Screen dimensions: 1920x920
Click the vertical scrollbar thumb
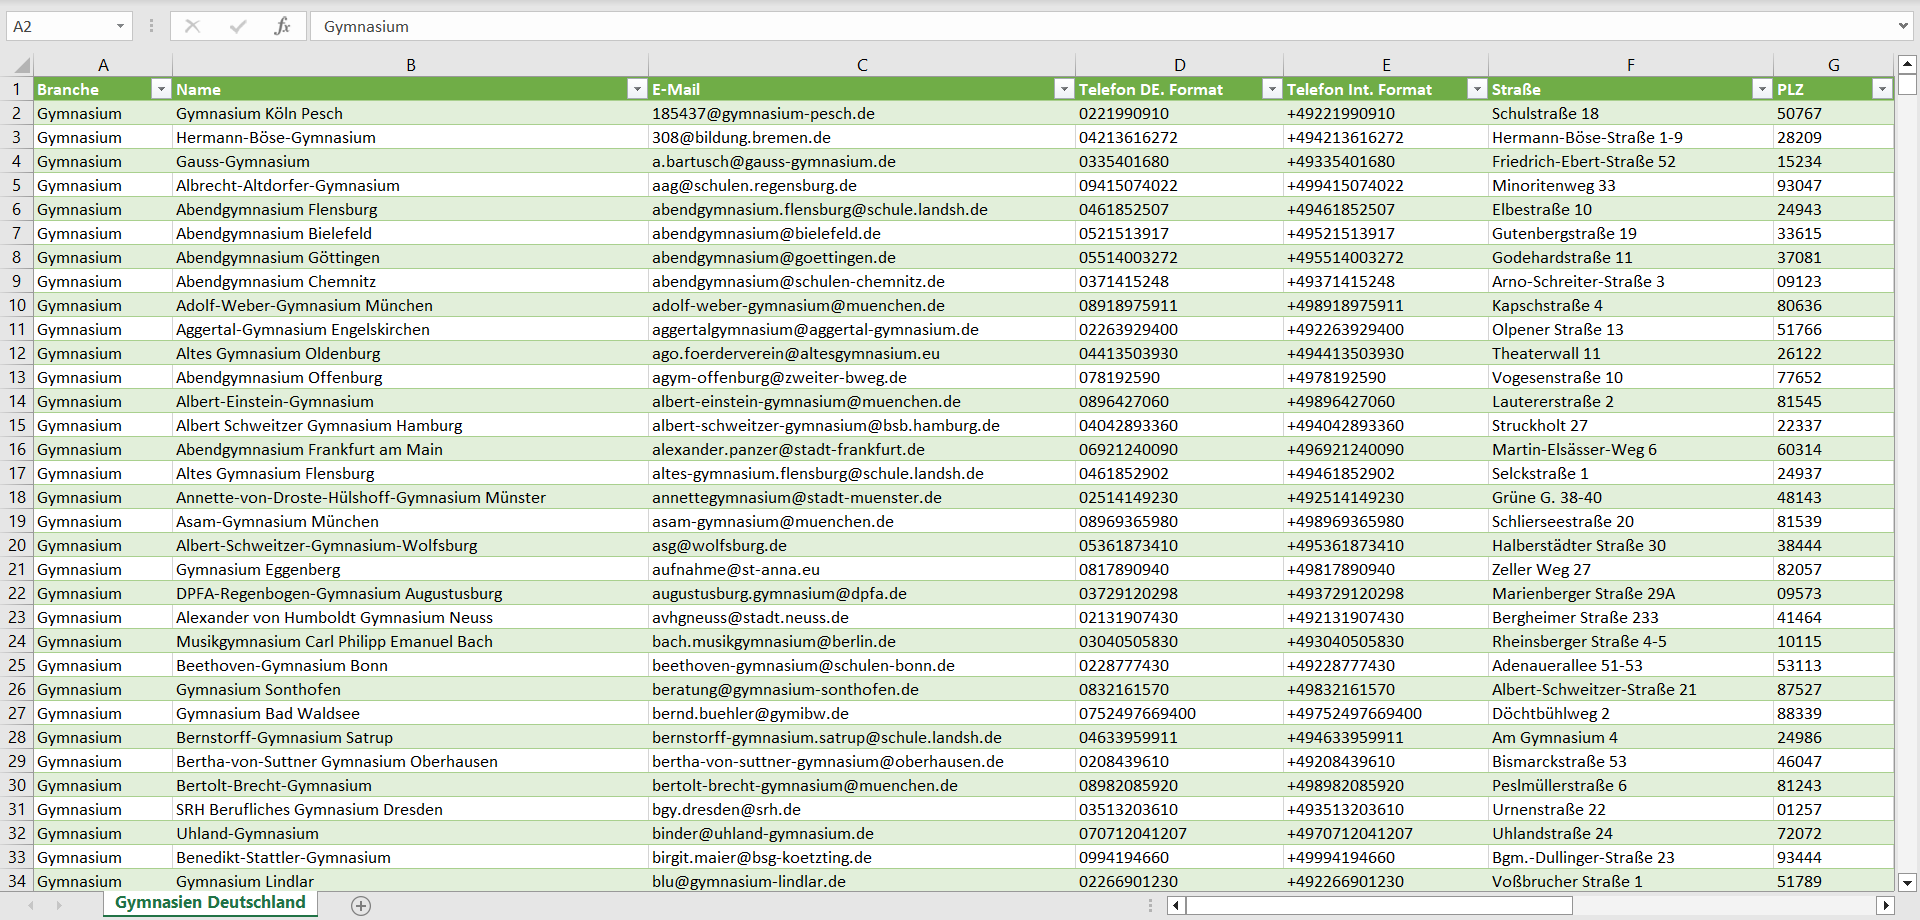point(1907,84)
